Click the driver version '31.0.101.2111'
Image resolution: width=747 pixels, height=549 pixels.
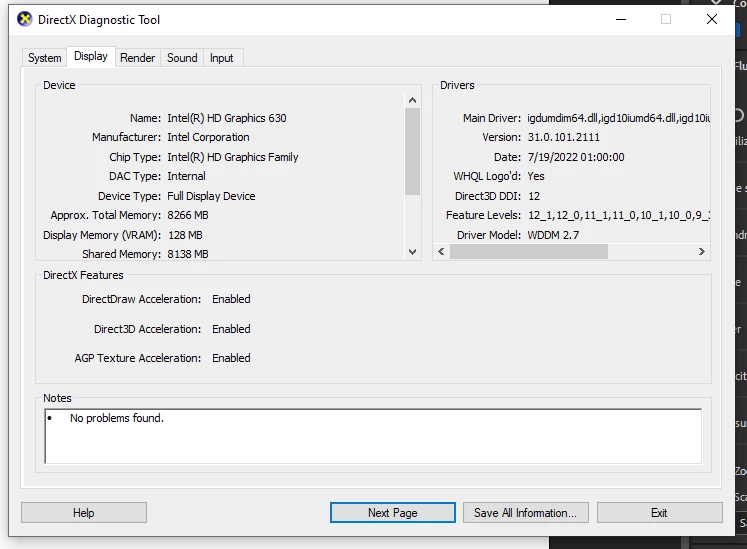point(564,137)
